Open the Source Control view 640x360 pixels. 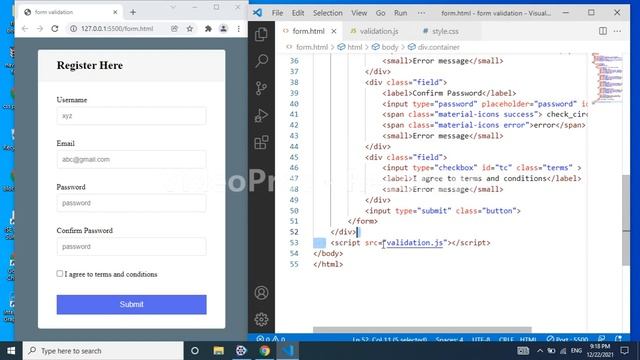(x=261, y=88)
